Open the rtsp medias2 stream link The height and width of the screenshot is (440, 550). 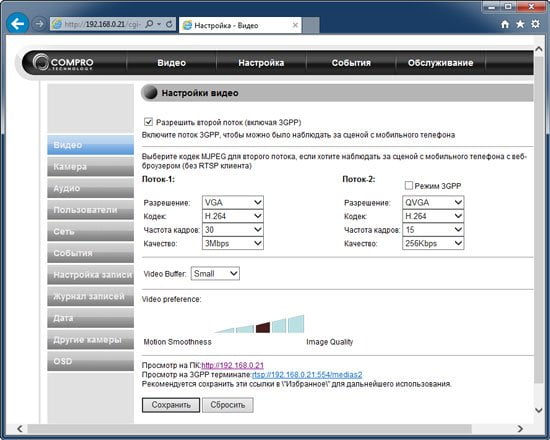307,375
